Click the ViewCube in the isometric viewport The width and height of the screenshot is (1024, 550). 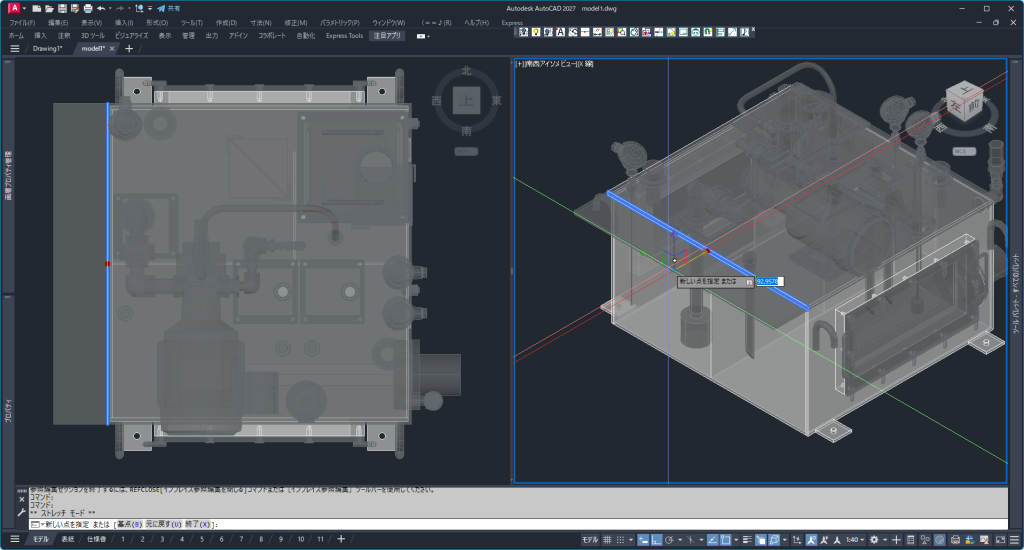coord(966,103)
